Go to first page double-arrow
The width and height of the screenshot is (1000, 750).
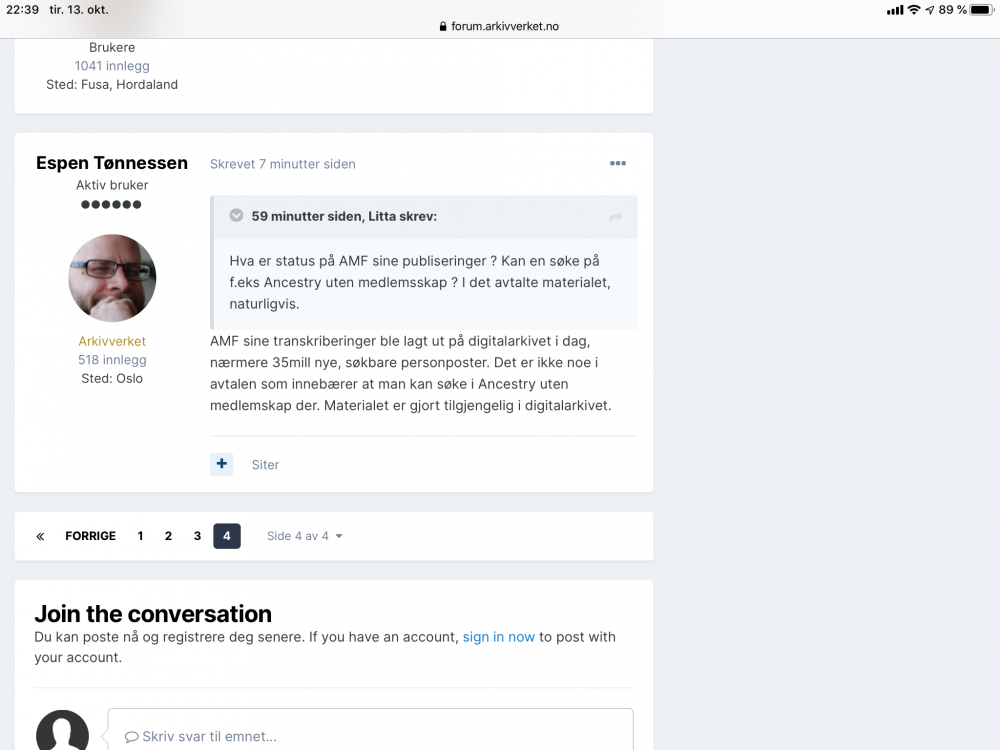tap(40, 536)
